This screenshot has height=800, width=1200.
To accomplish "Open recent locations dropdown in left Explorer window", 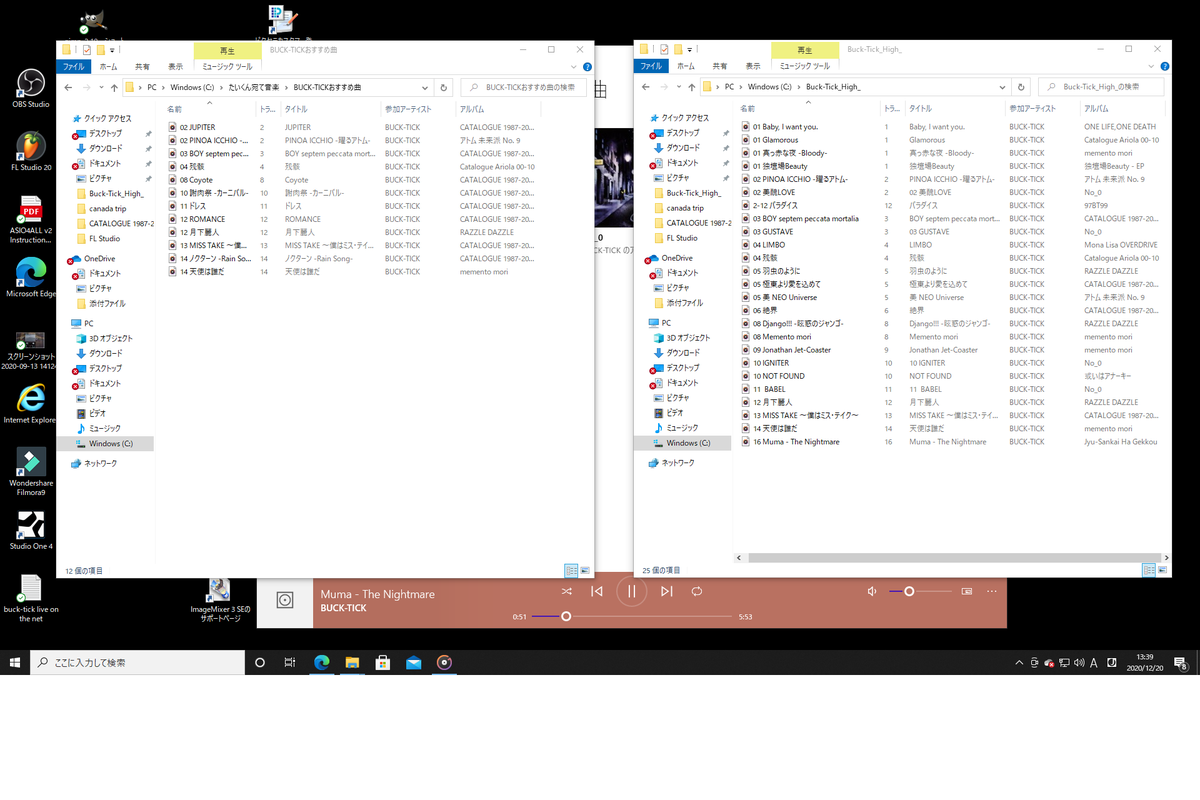I will [100, 87].
